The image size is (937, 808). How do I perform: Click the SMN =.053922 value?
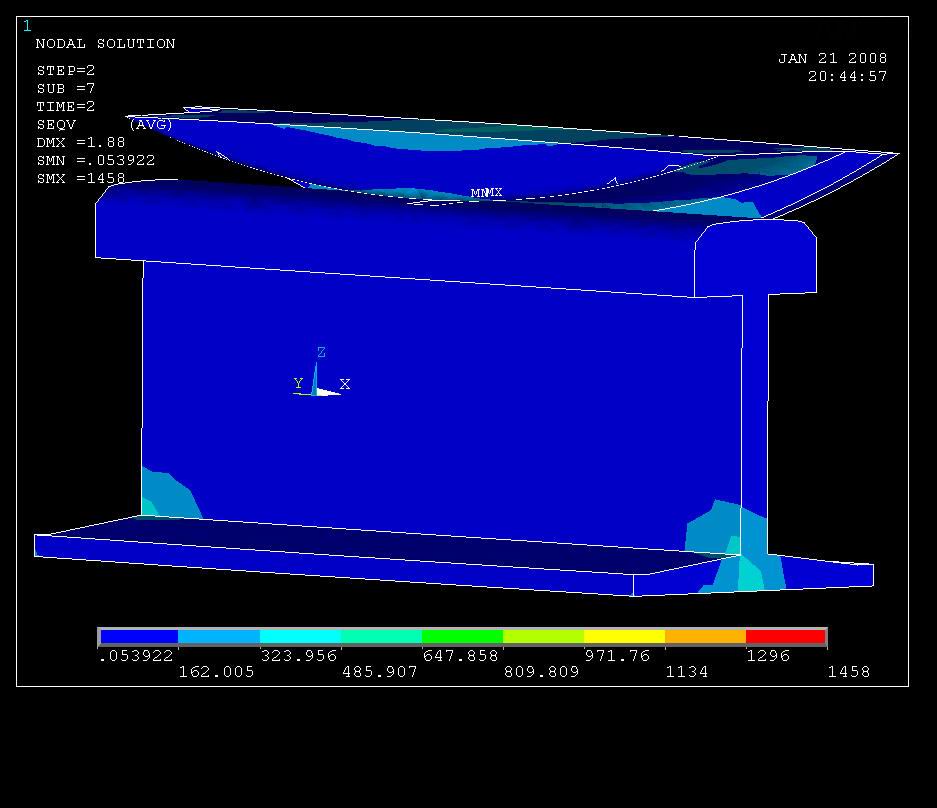coord(96,160)
